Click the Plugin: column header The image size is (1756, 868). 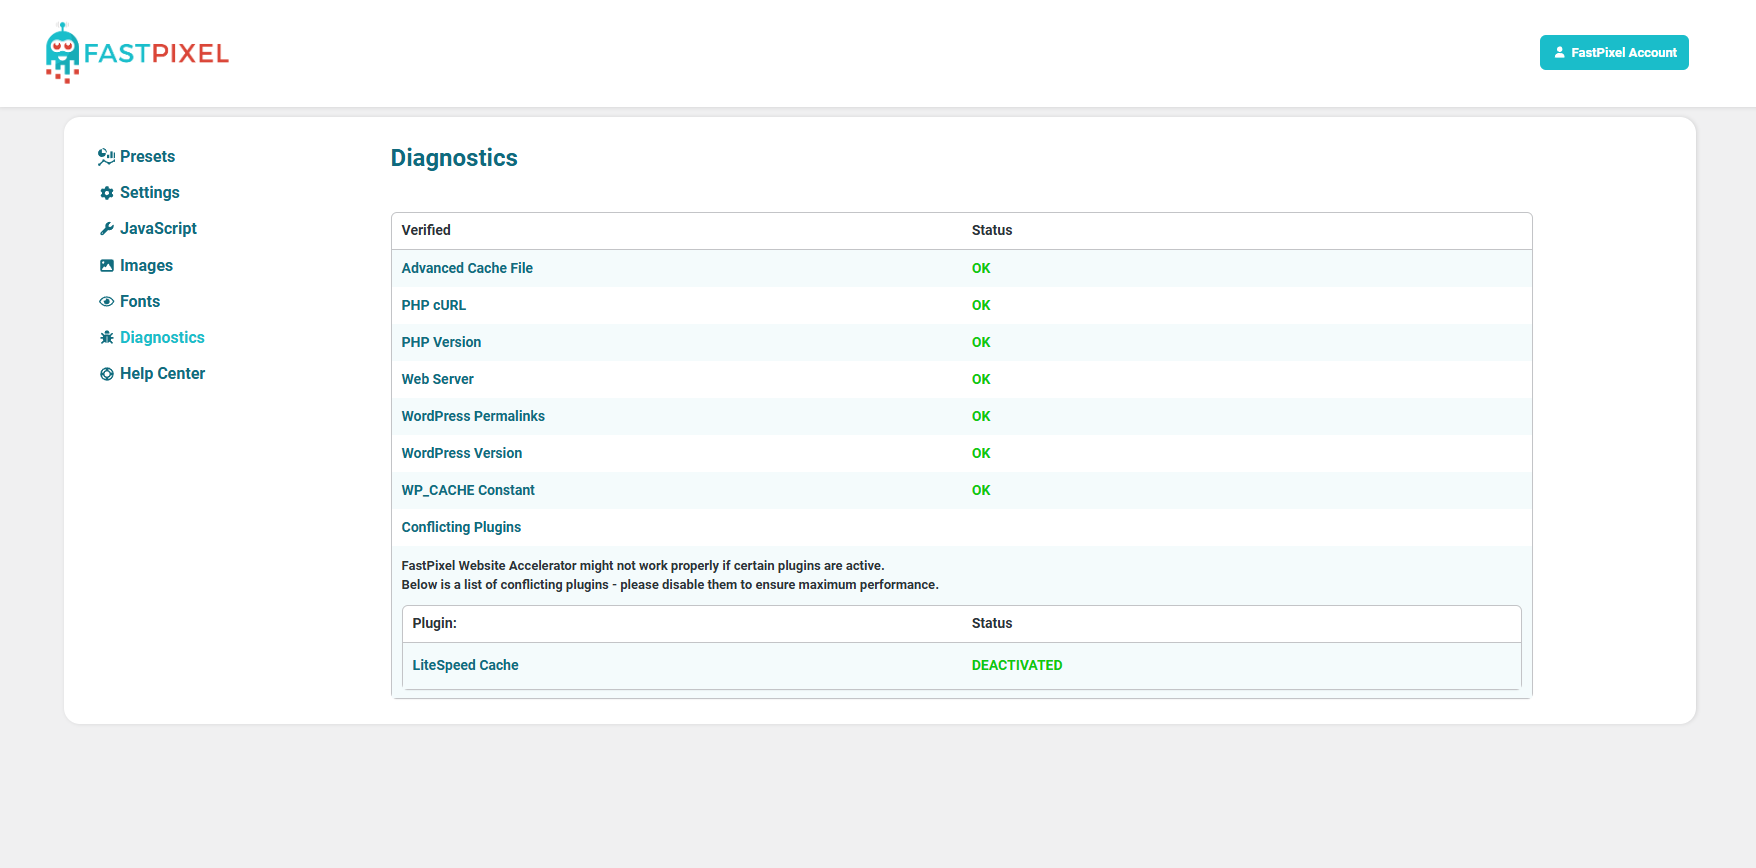pyautogui.click(x=434, y=623)
